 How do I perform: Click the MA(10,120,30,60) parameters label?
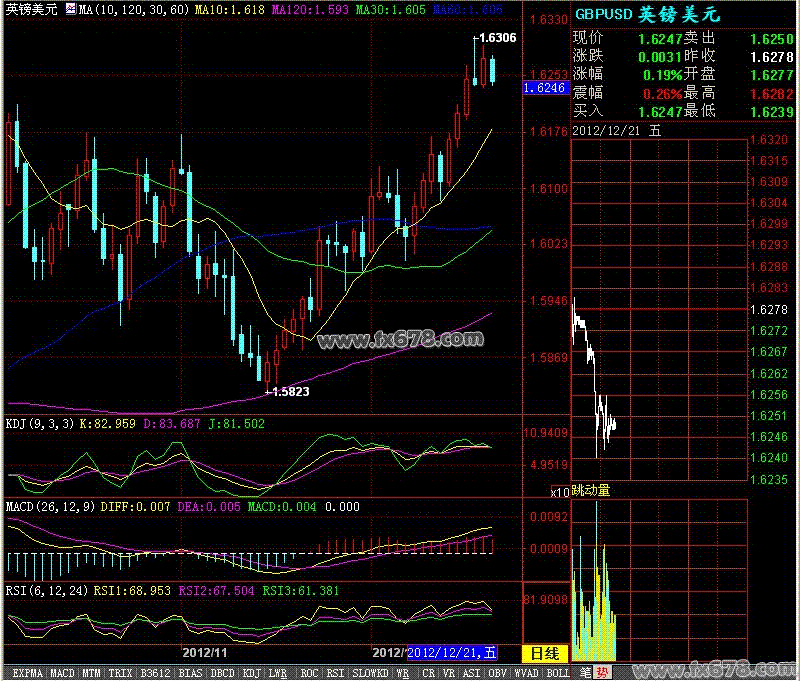[x=134, y=9]
